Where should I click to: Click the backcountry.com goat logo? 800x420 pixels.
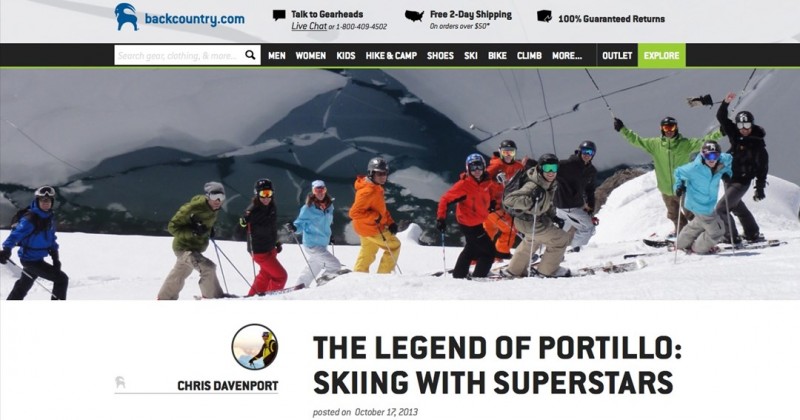point(126,17)
